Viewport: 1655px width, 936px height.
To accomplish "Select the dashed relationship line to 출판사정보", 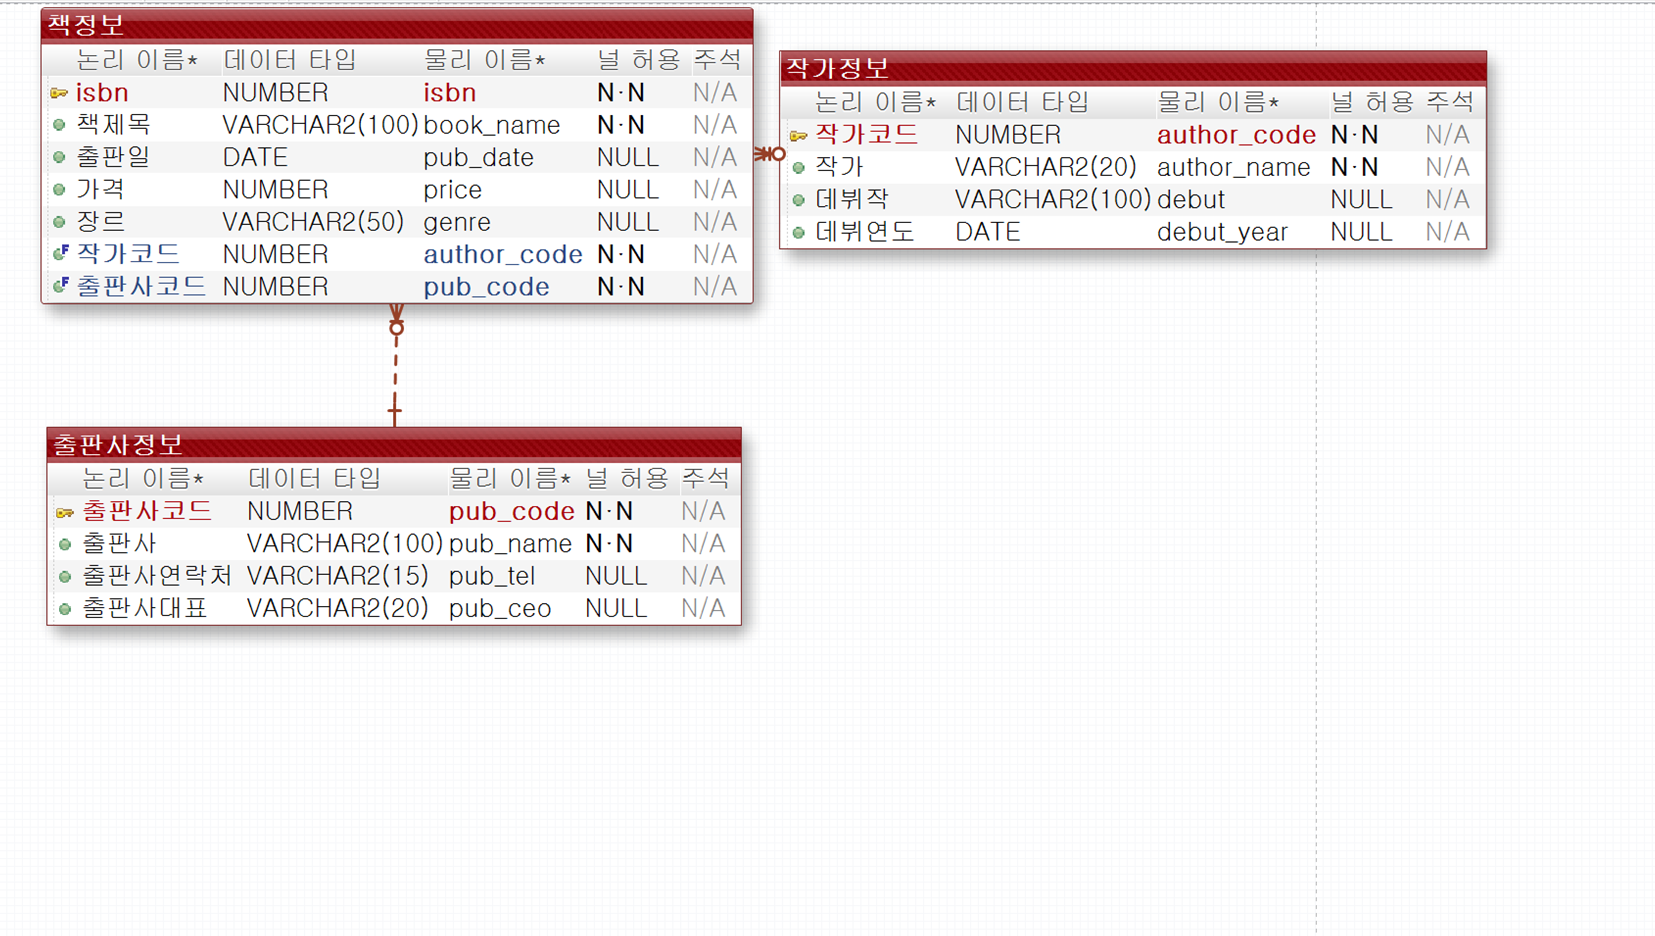I will point(396,366).
